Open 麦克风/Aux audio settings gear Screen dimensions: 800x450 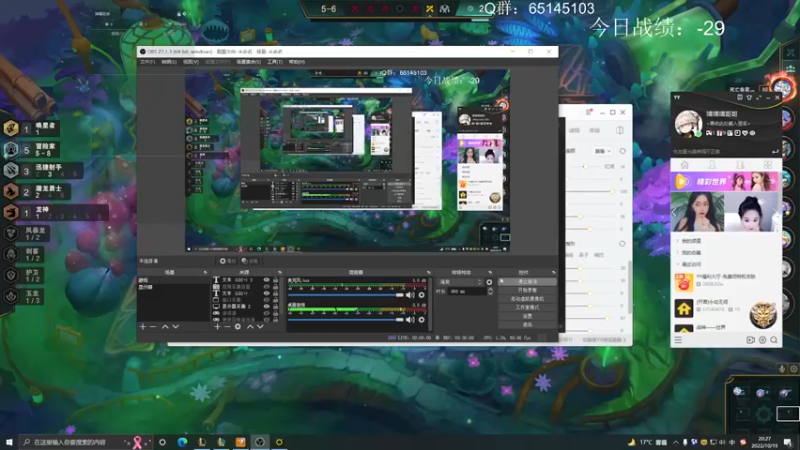point(421,295)
